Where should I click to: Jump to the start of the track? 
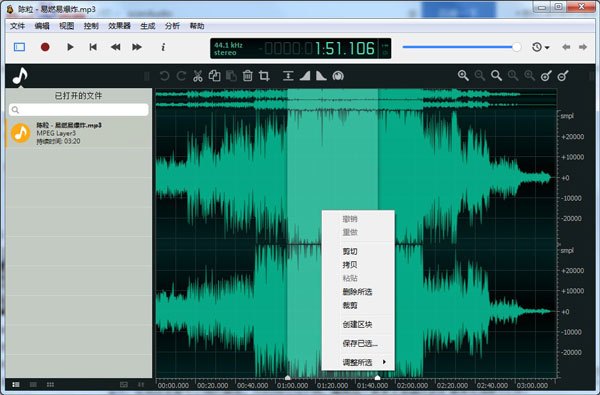point(93,47)
